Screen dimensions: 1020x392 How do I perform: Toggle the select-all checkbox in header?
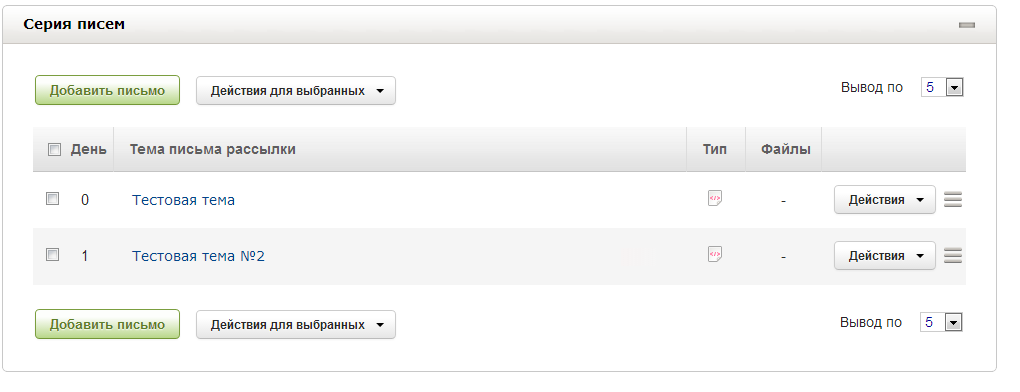coord(55,150)
